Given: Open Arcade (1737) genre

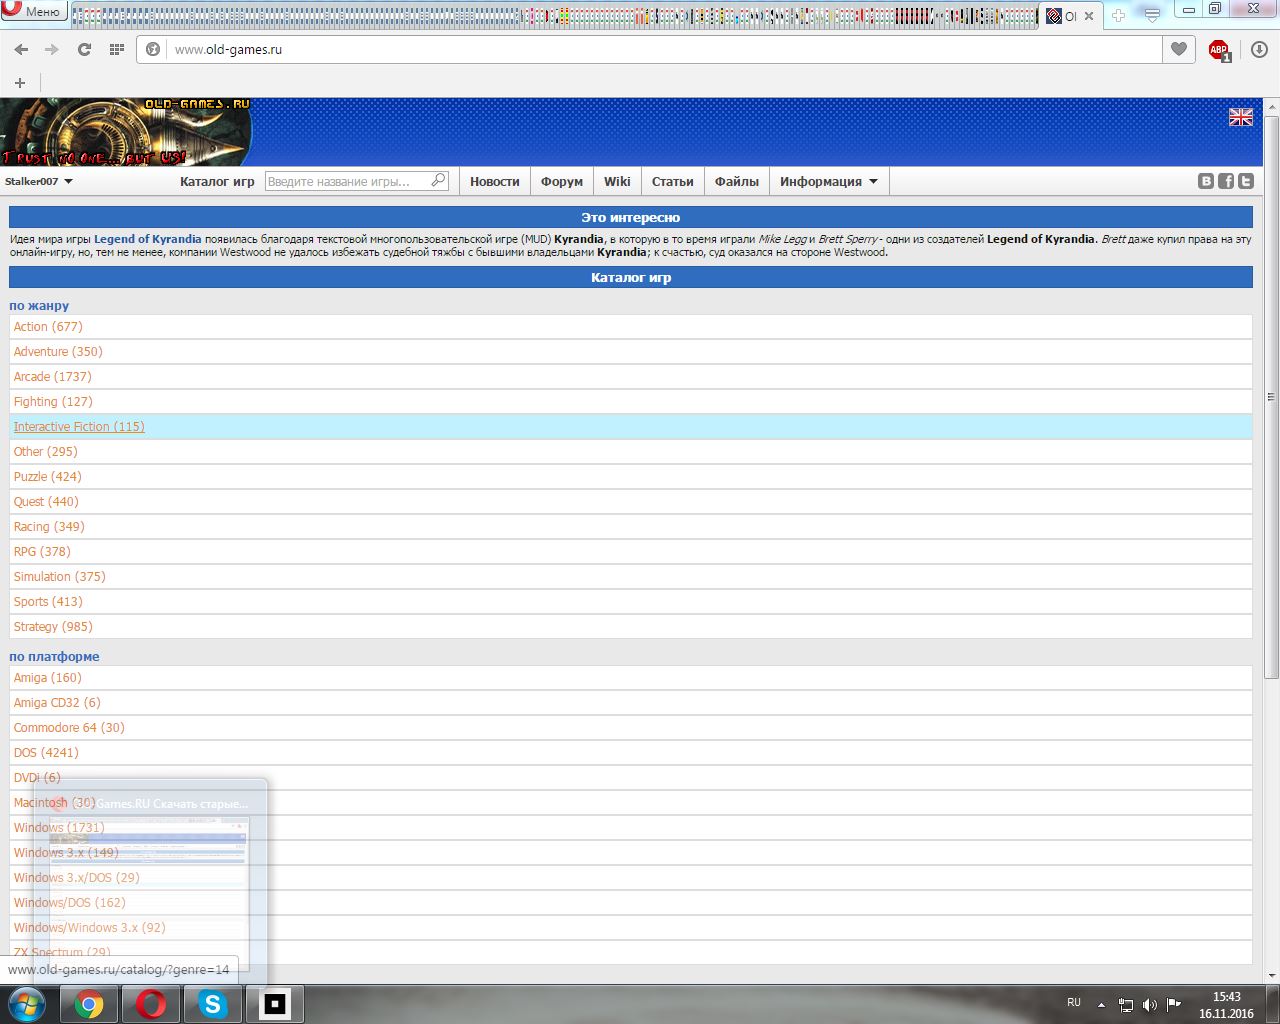Looking at the screenshot, I should [x=52, y=377].
